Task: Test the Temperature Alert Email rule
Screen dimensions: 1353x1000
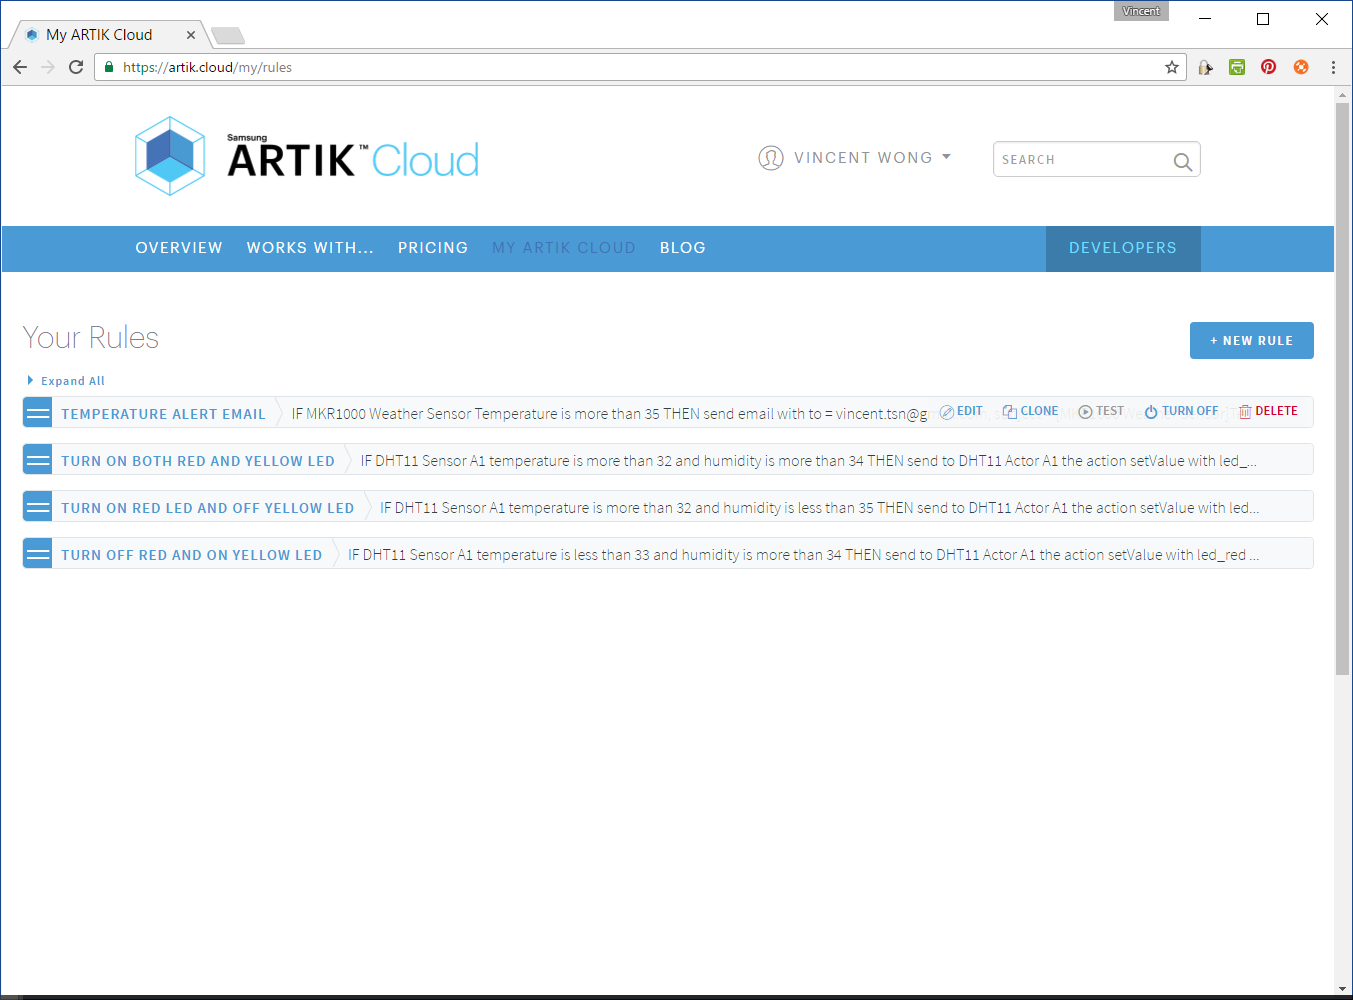Action: click(x=1100, y=411)
